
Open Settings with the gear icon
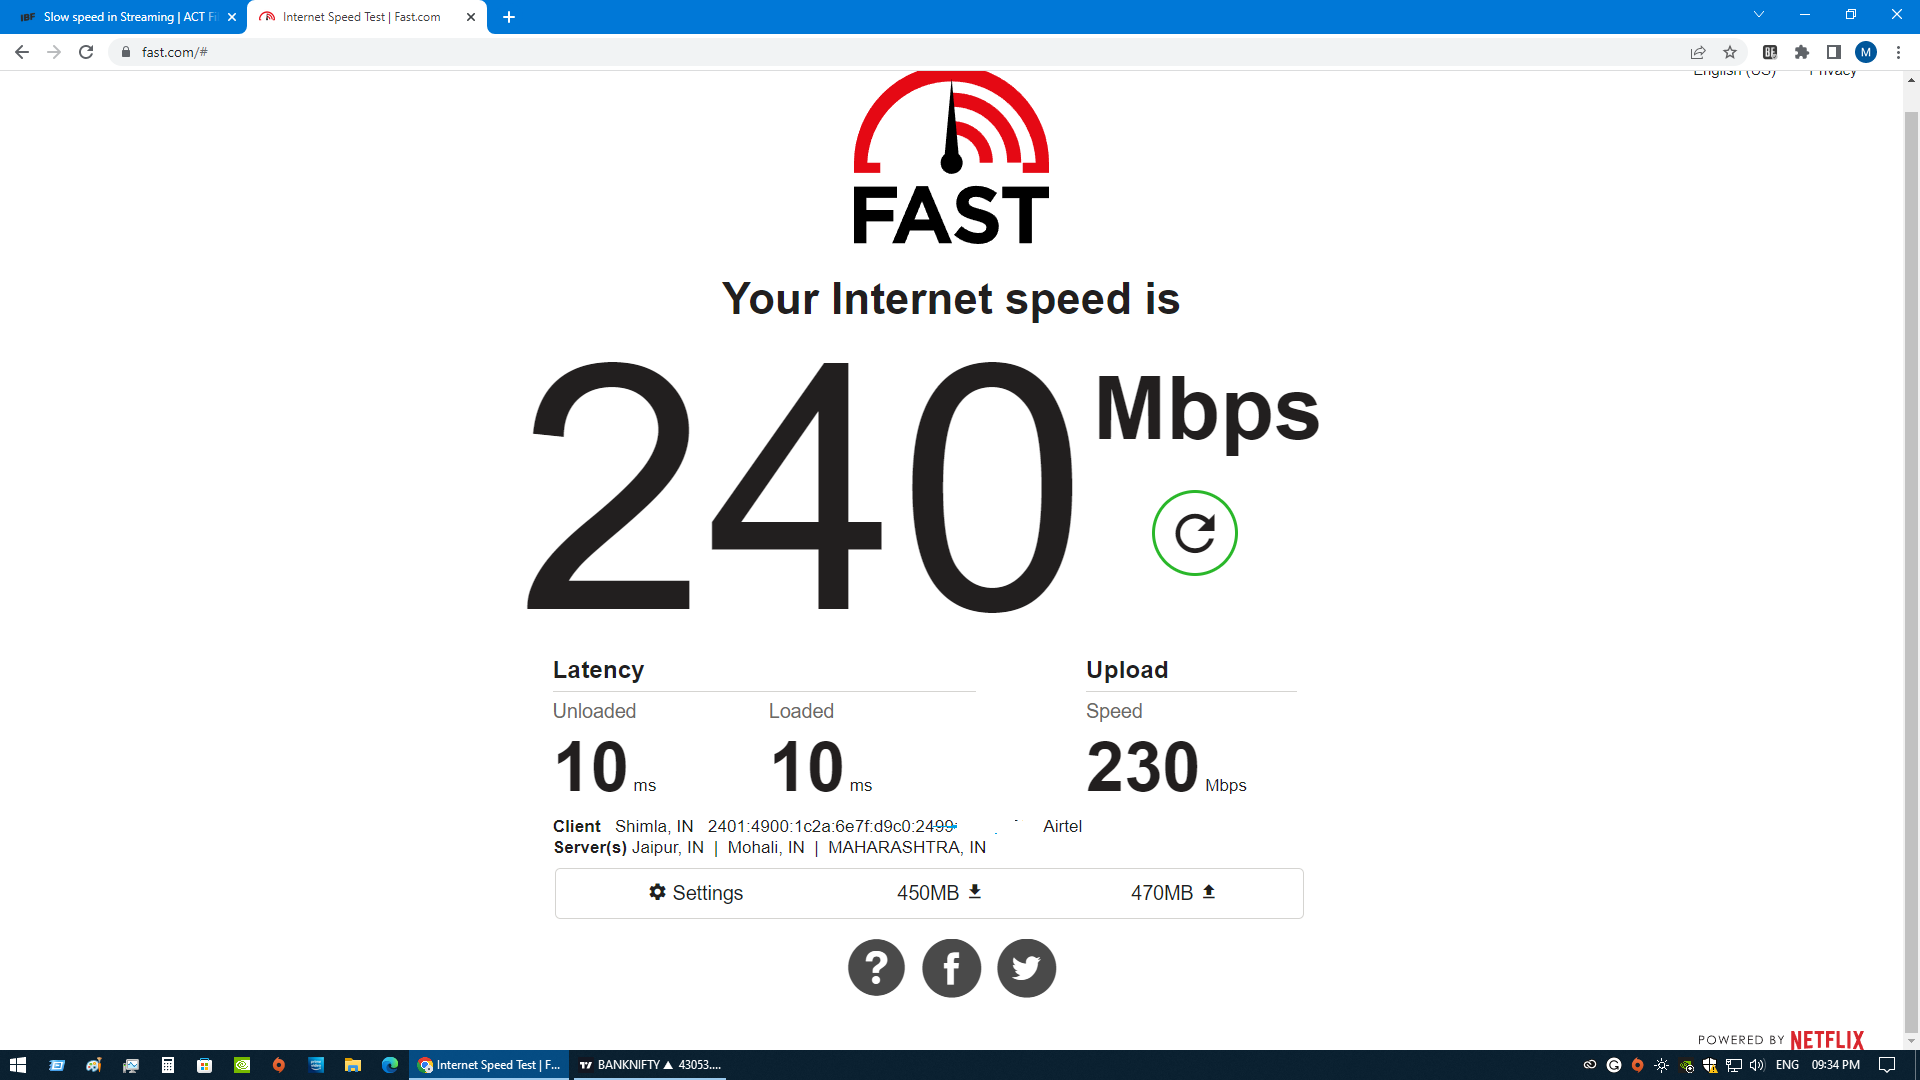pyautogui.click(x=696, y=893)
